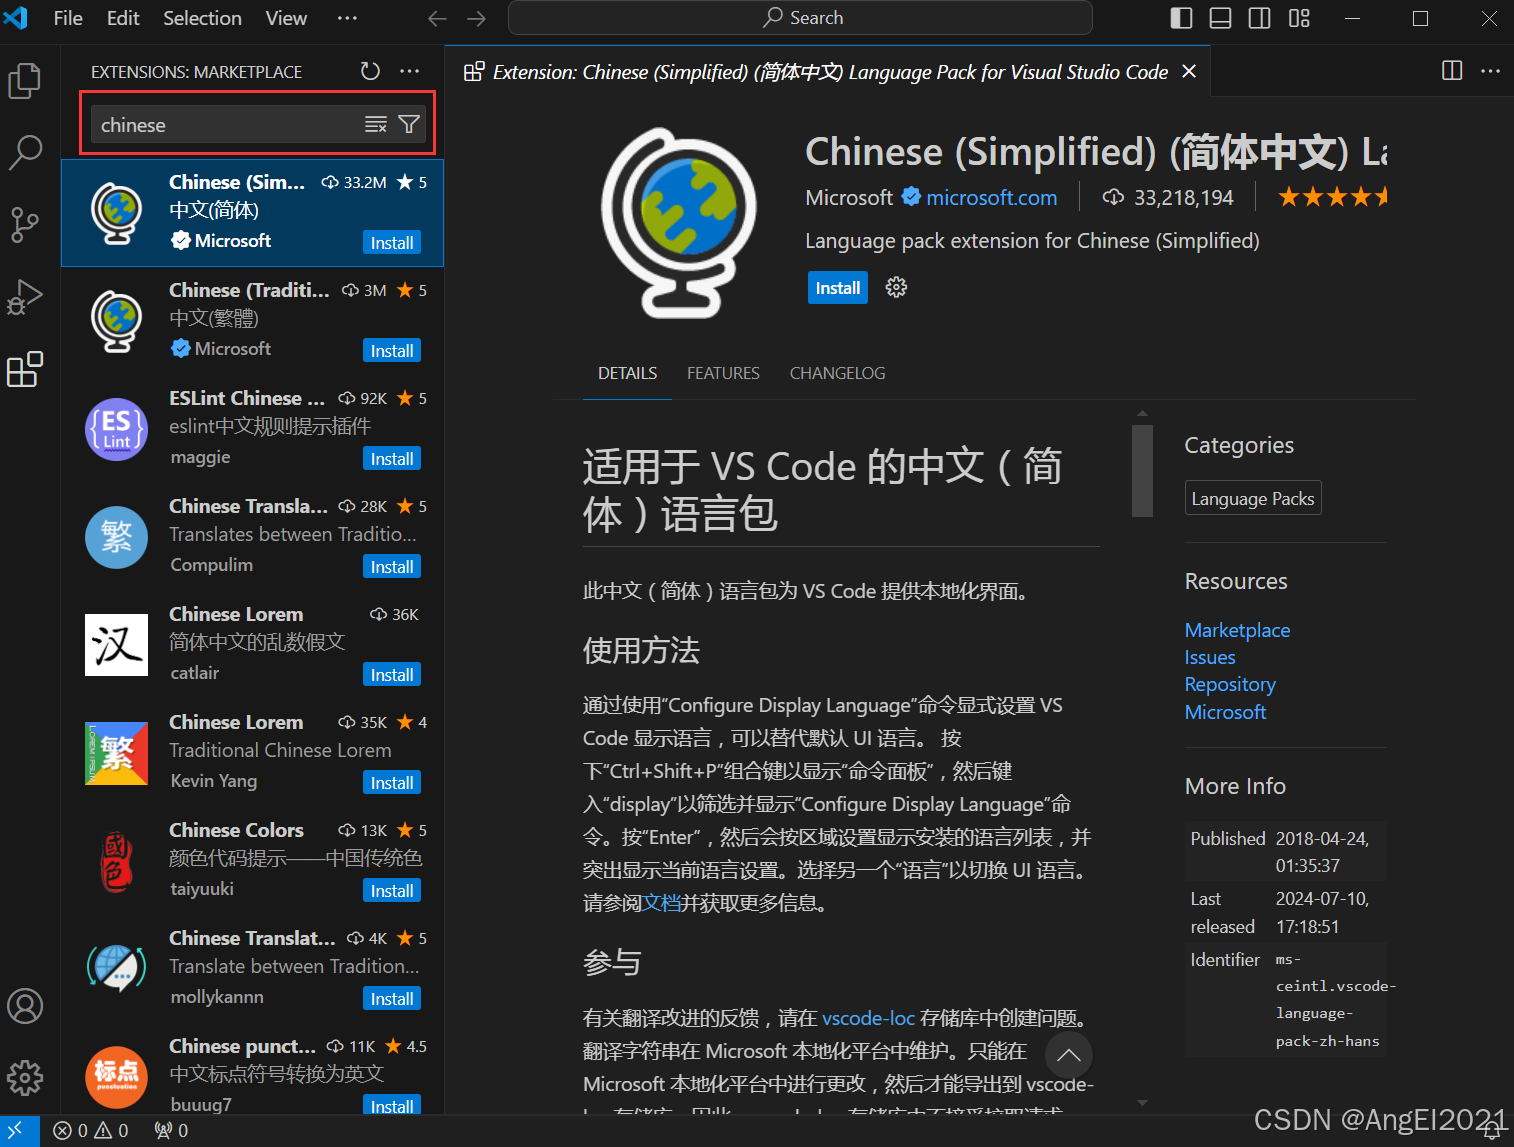The height and width of the screenshot is (1147, 1514).
Task: Click the Microsoft publisher name in header
Action: coord(849,198)
